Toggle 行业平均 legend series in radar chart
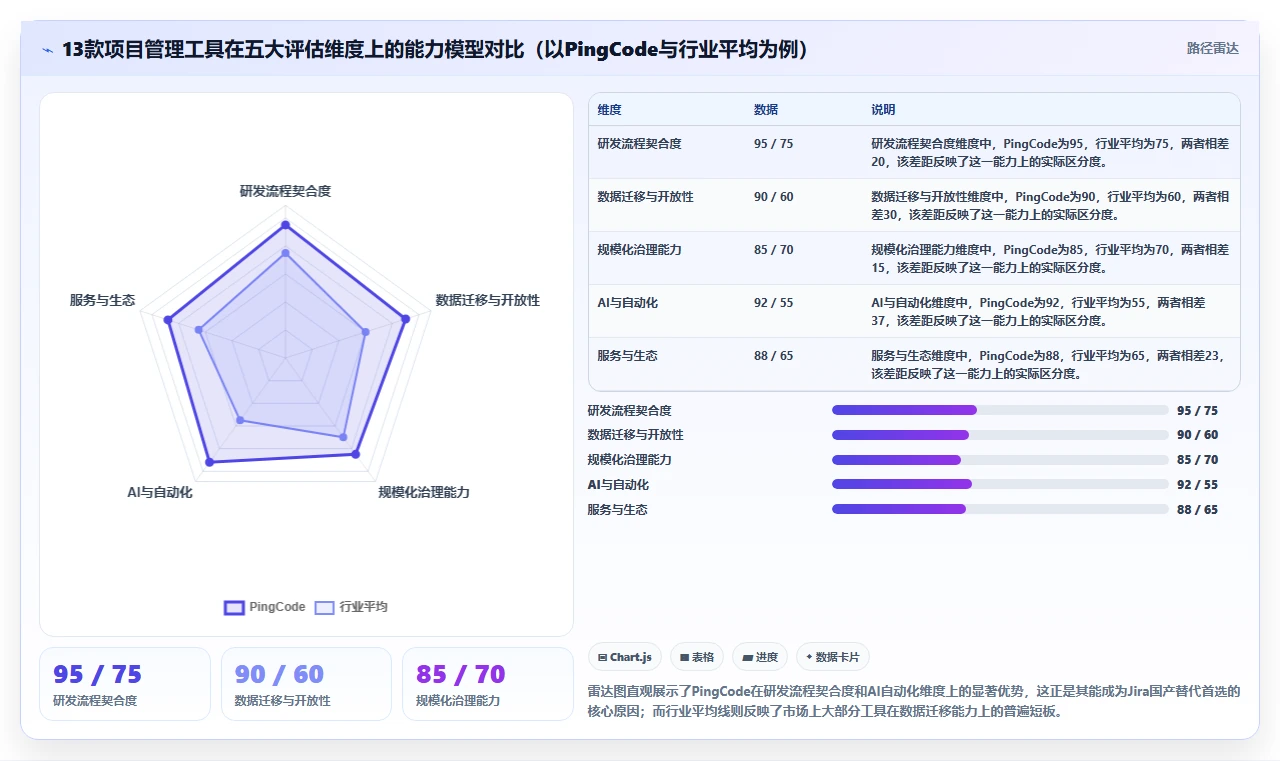 [351, 607]
